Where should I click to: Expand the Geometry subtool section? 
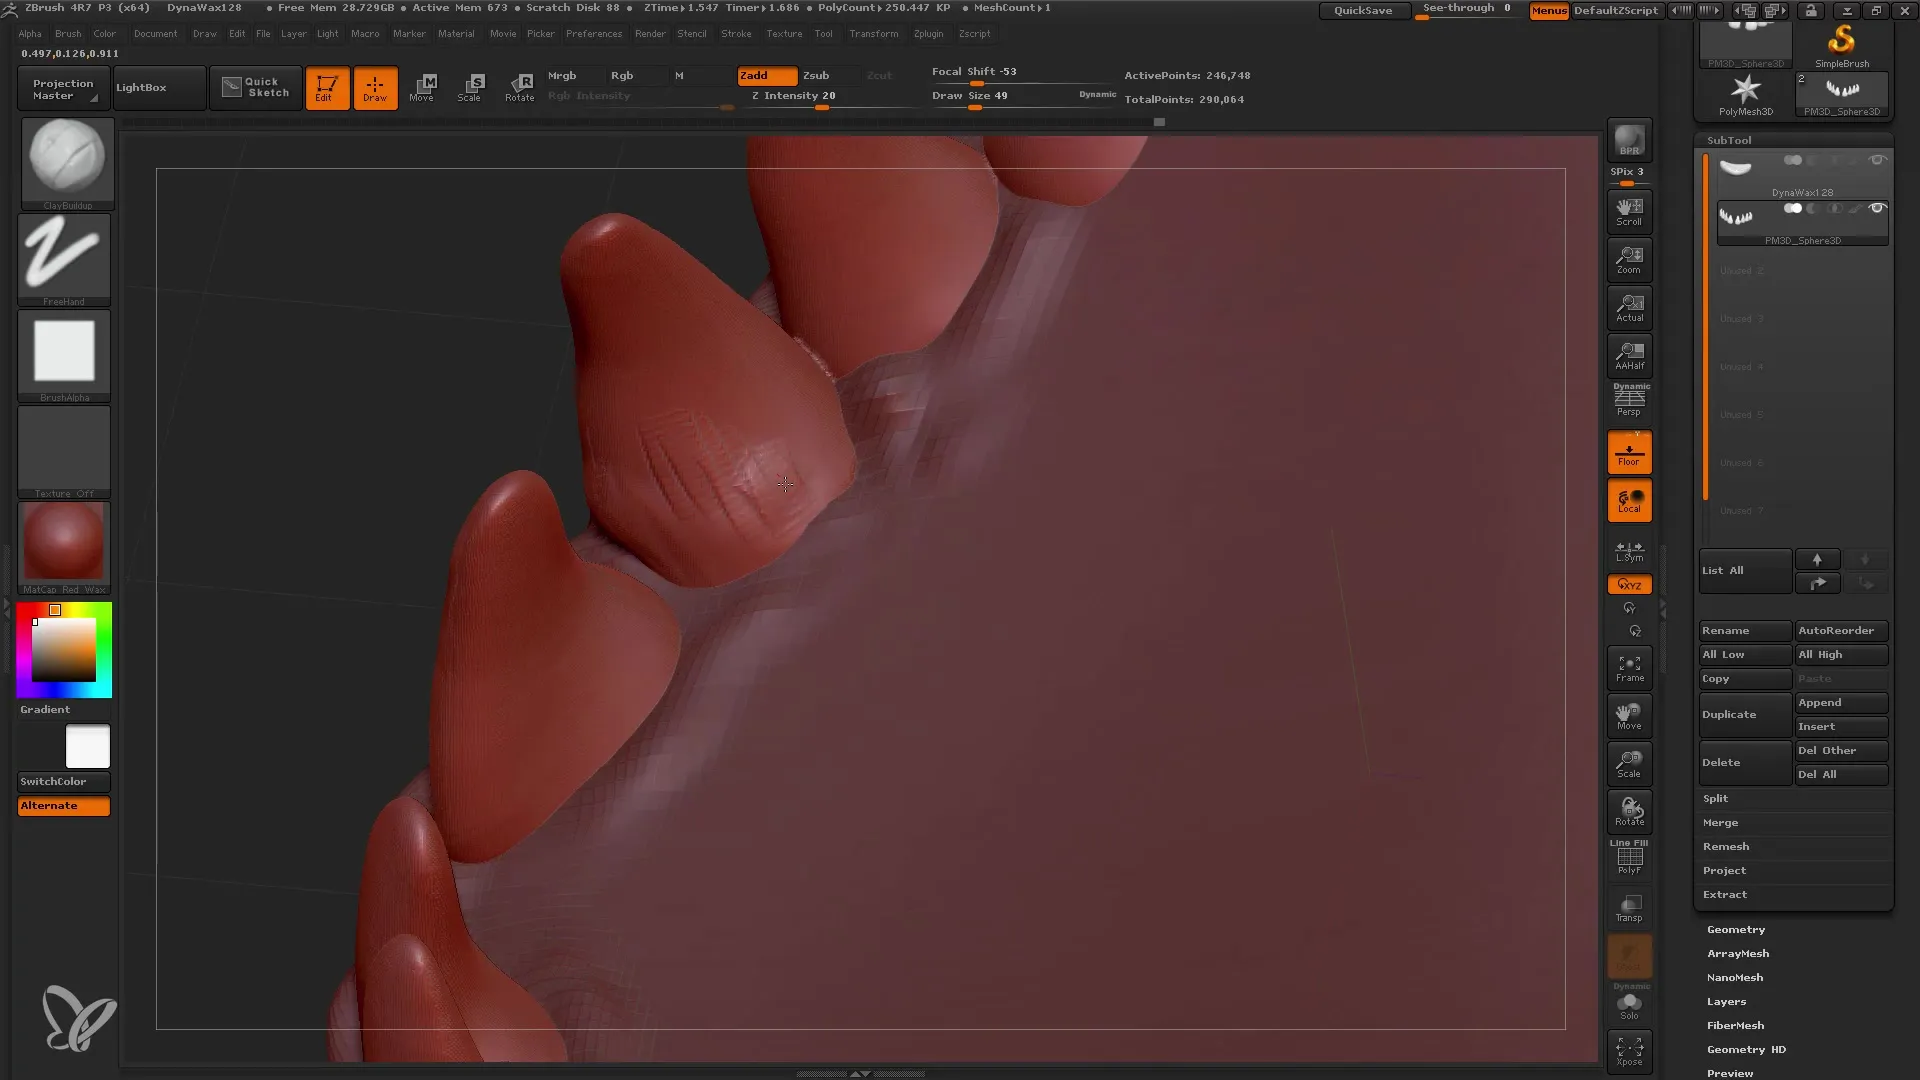1735,928
